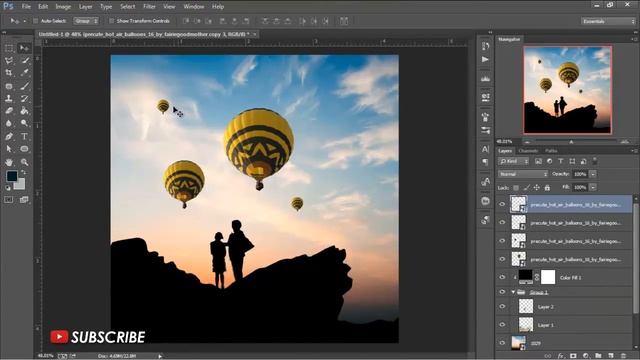Image resolution: width=640 pixels, height=360 pixels.
Task: Select the Move tool in toolbox
Action: pyautogui.click(x=24, y=48)
